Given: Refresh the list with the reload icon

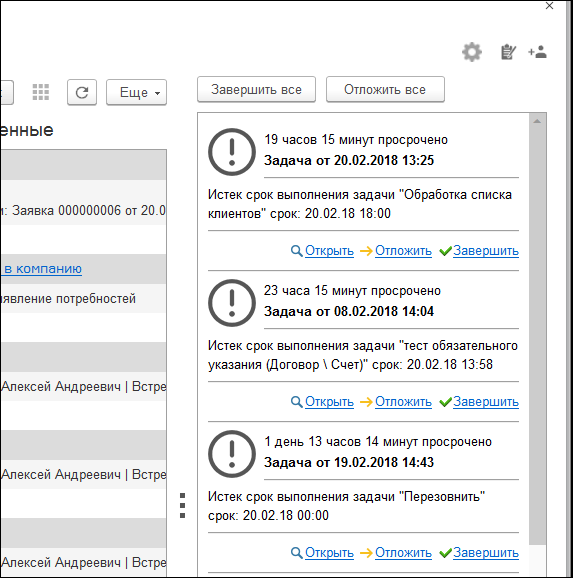Looking at the screenshot, I should tap(82, 92).
